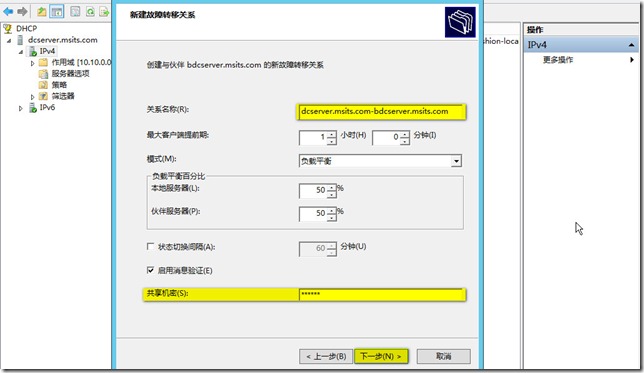The height and width of the screenshot is (373, 644).
Task: Expand the 筛选器 tree node
Action: (32, 97)
